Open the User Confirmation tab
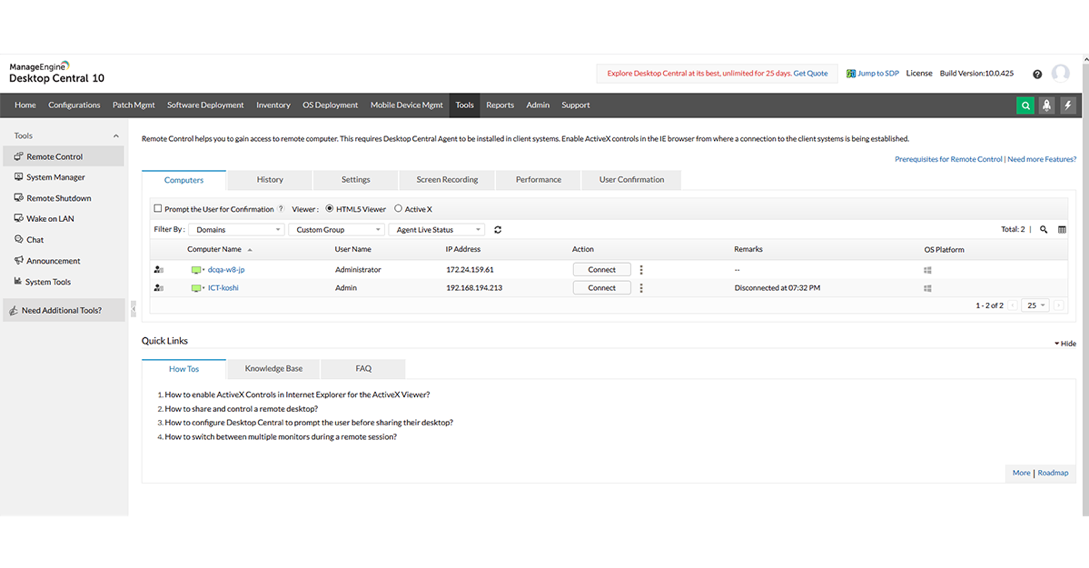Viewport: 1089px width, 568px height. (x=631, y=180)
